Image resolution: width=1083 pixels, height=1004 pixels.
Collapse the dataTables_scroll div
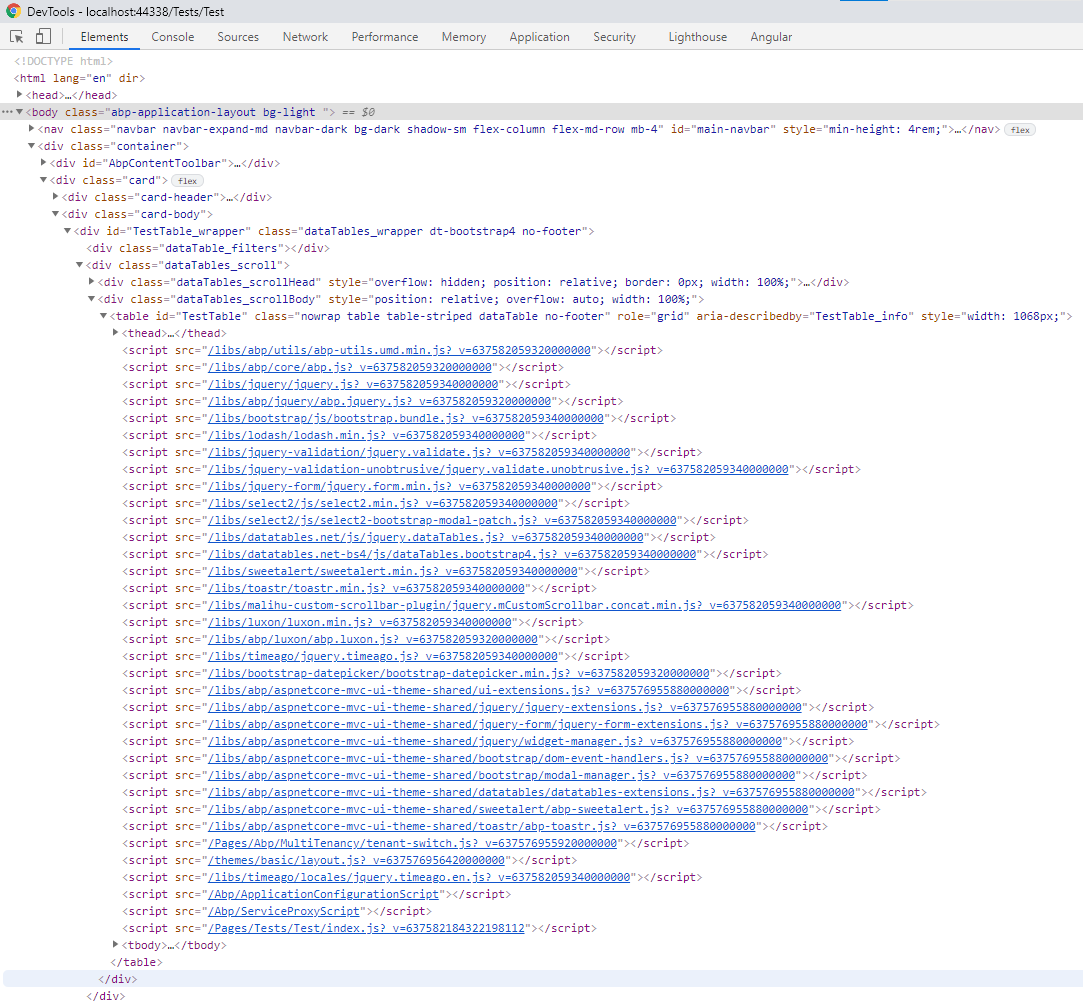tap(79, 264)
